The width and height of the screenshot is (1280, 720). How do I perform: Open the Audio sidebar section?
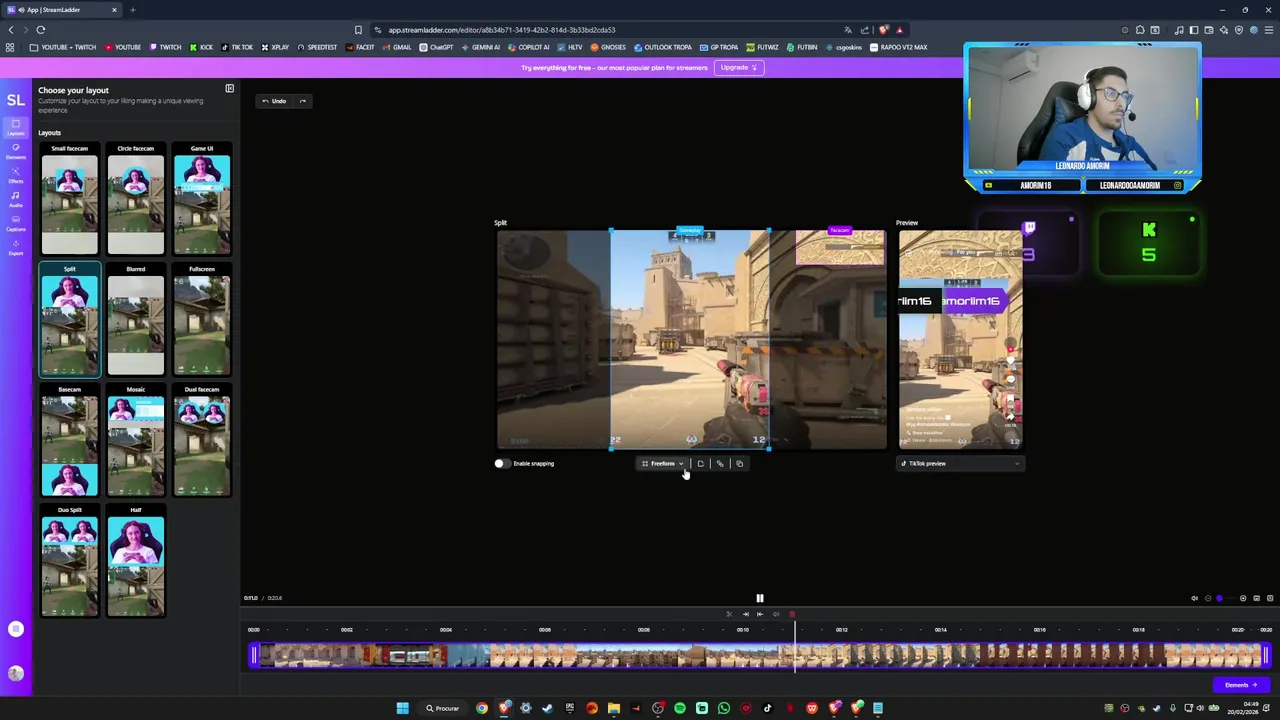(x=16, y=199)
